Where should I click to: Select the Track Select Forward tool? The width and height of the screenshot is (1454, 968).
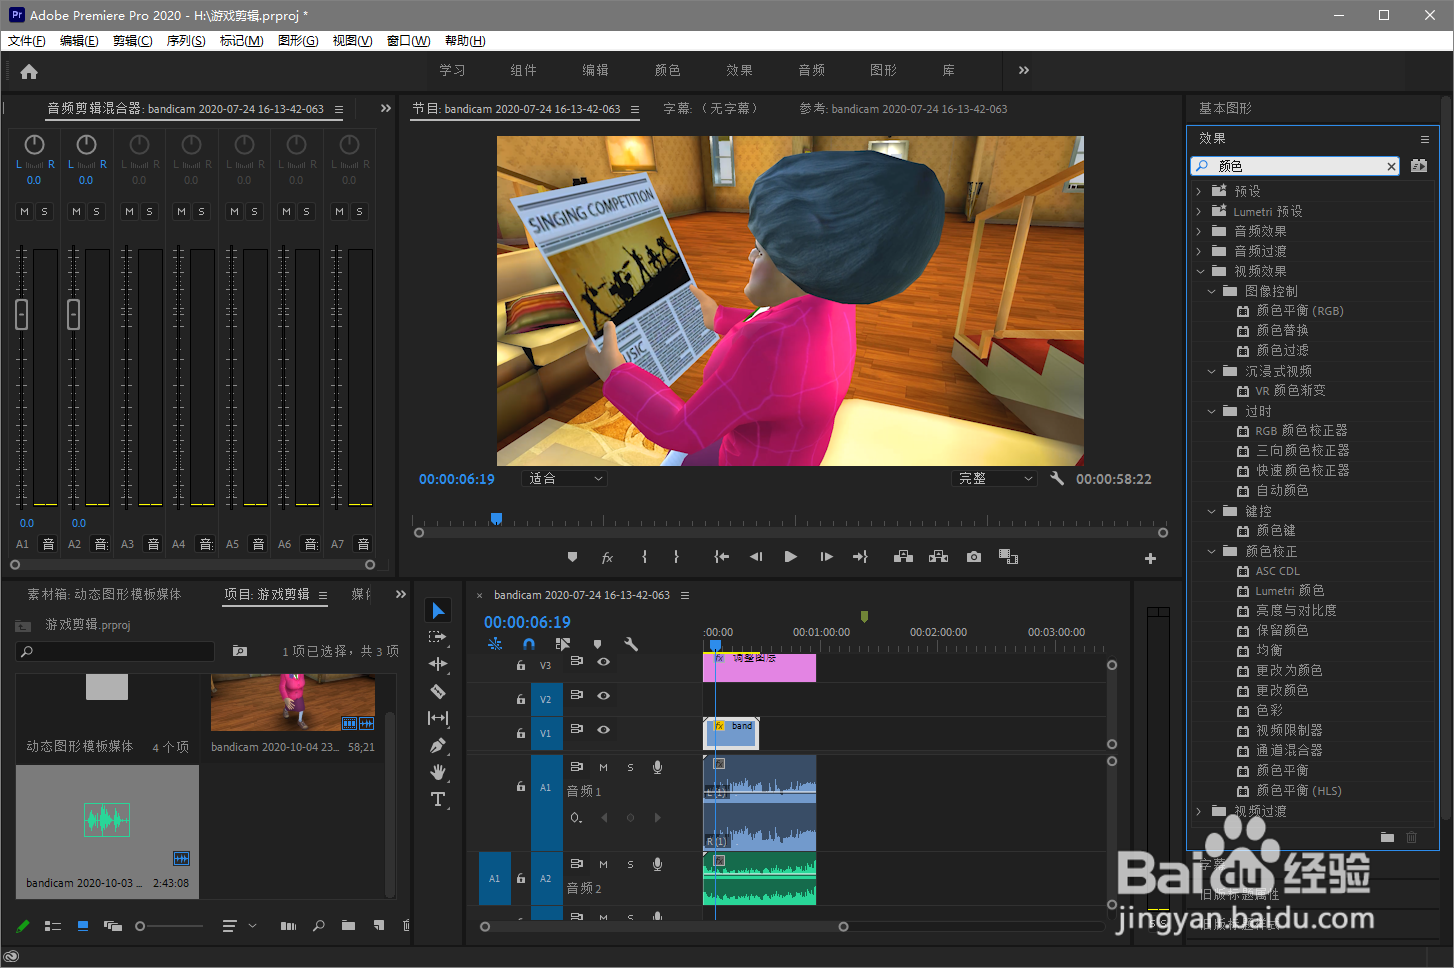438,637
